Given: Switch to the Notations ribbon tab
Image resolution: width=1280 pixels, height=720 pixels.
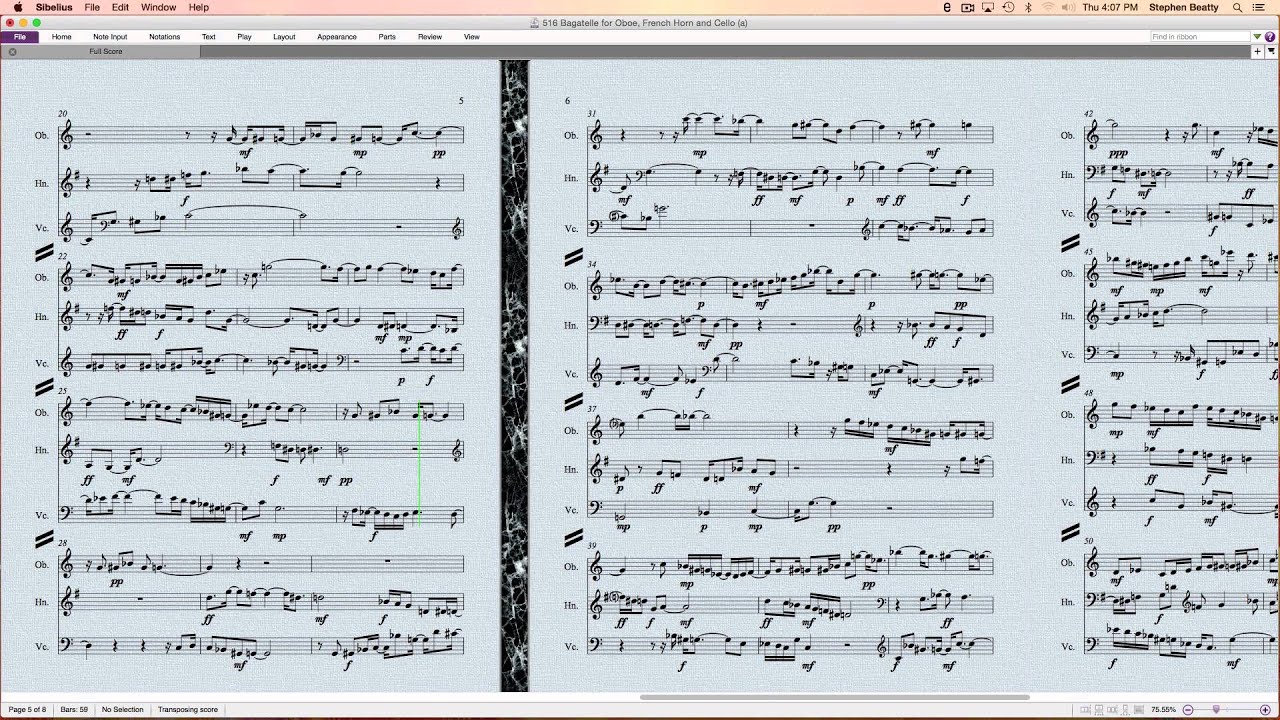Looking at the screenshot, I should pos(165,37).
